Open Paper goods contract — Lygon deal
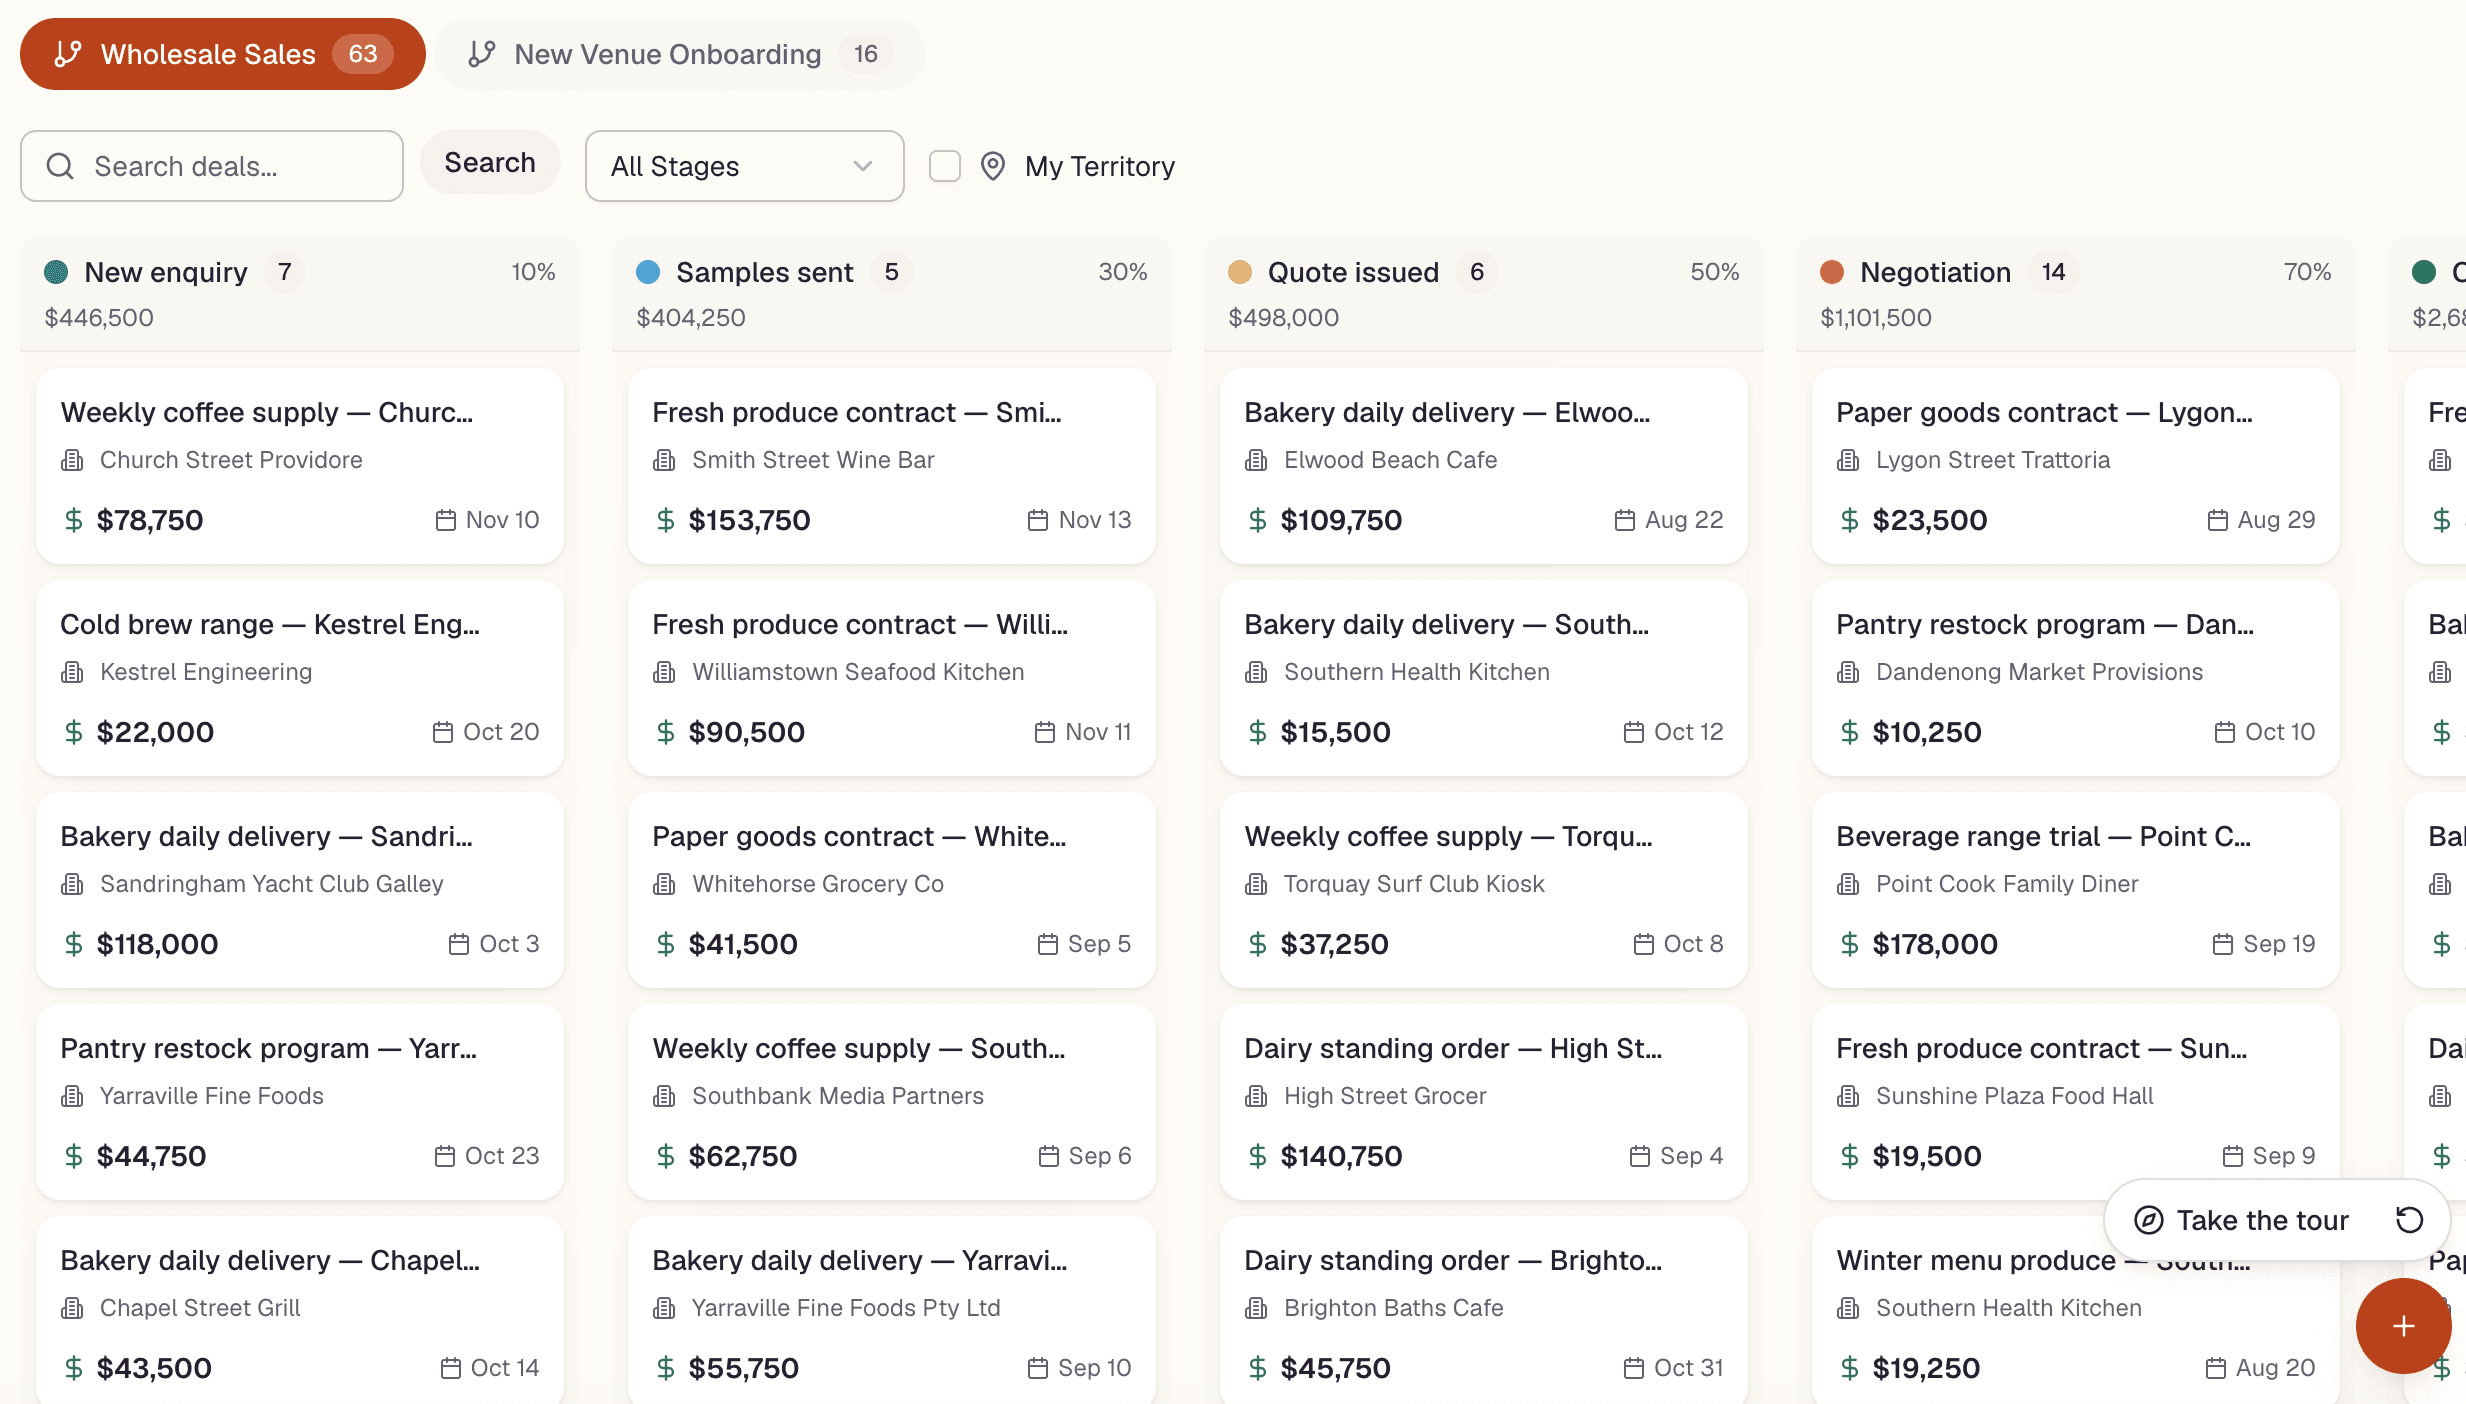This screenshot has width=2466, height=1404. [2076, 466]
